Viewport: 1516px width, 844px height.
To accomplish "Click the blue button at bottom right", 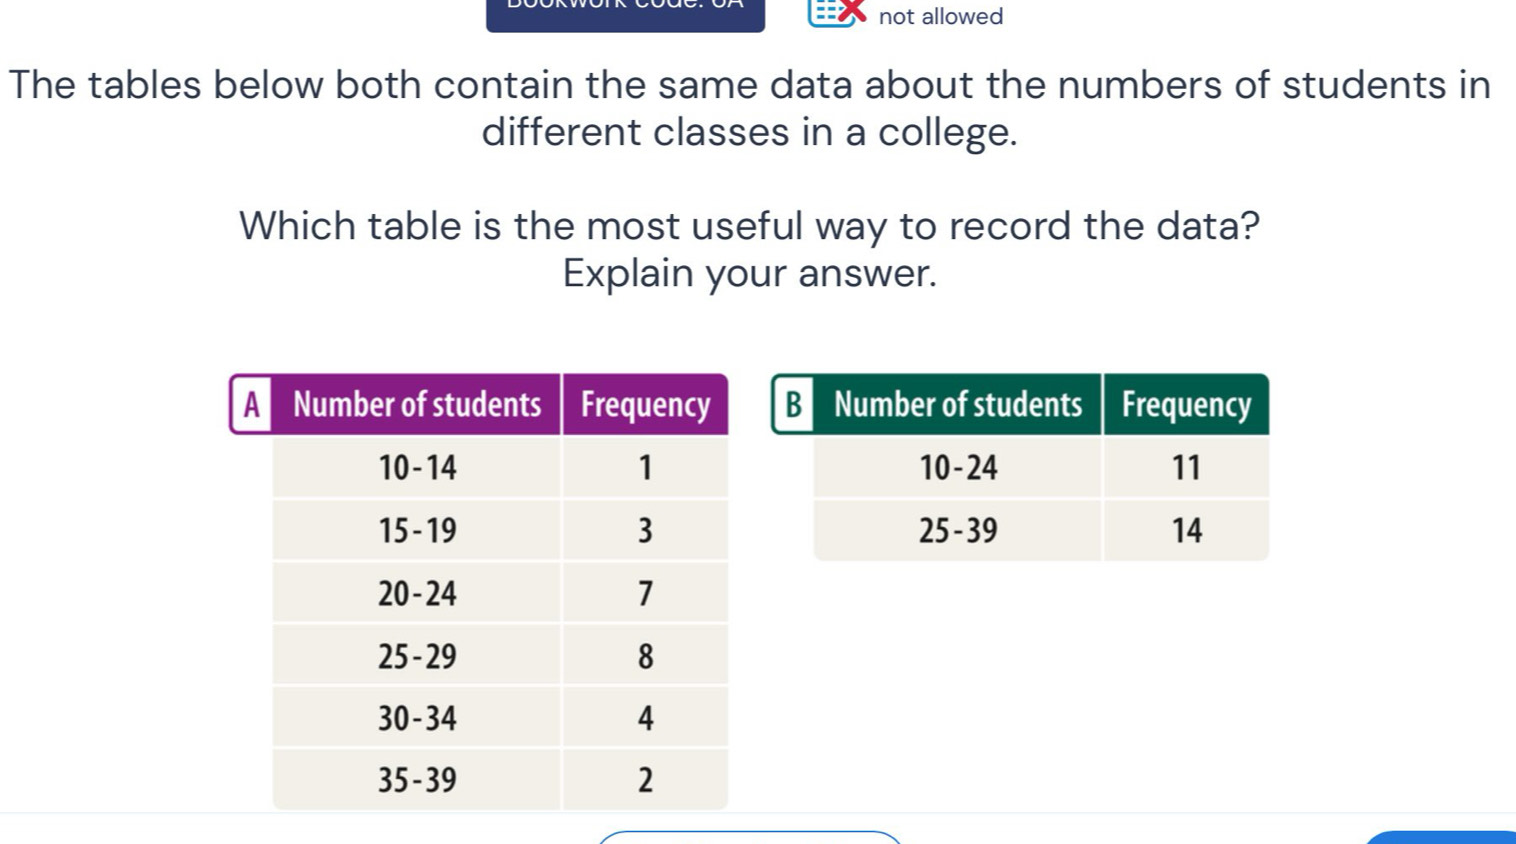I will 1442,837.
